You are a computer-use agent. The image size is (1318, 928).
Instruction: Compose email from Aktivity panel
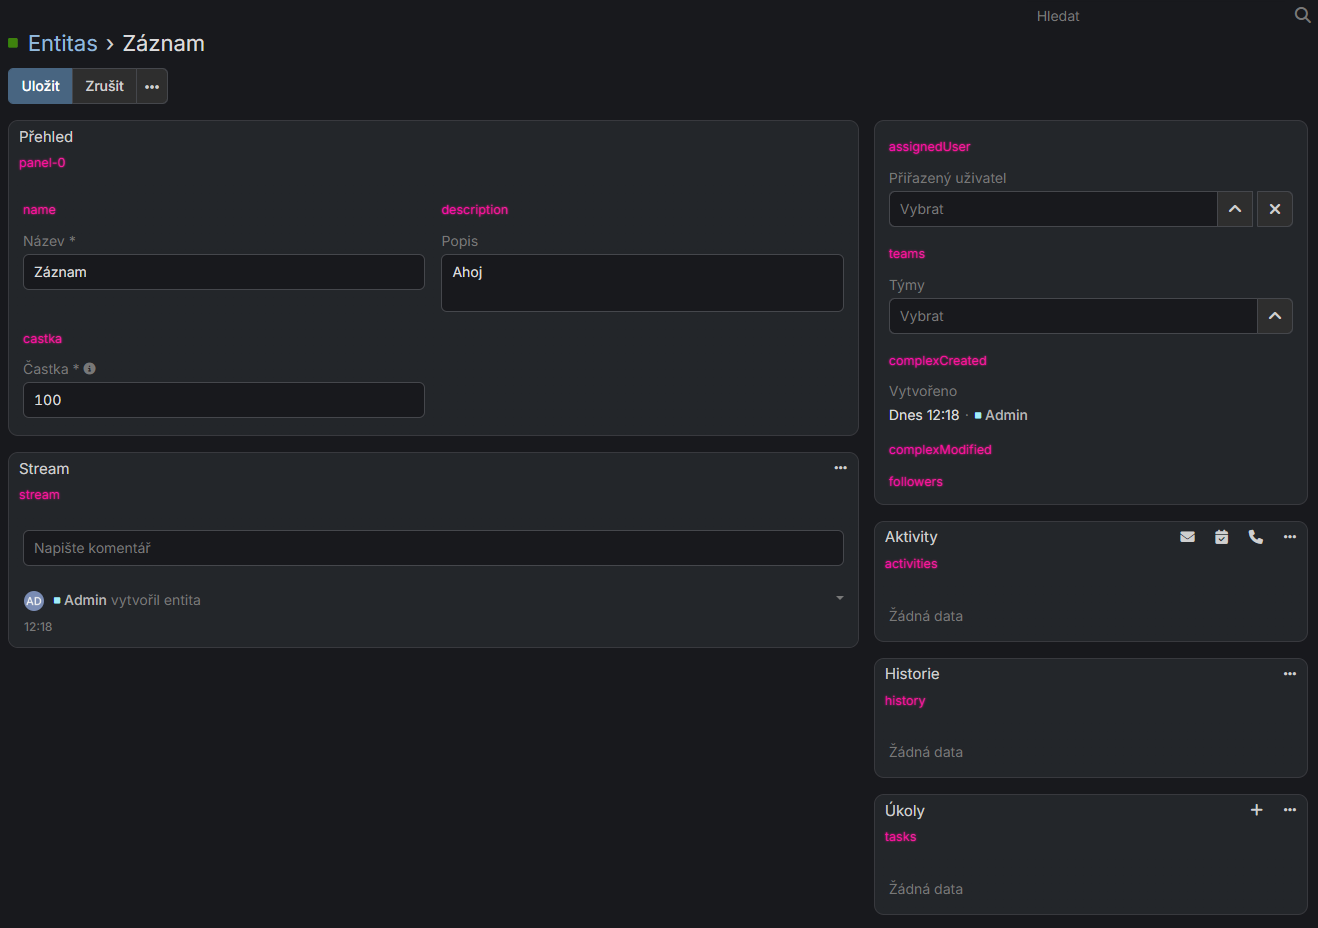pyautogui.click(x=1187, y=537)
